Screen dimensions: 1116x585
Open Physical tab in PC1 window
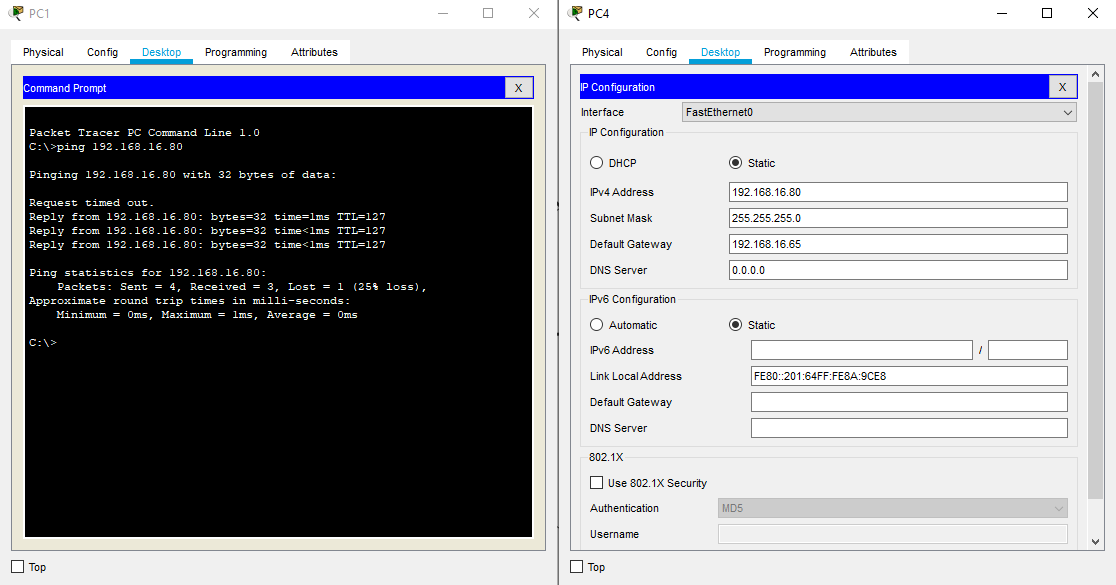pos(43,52)
